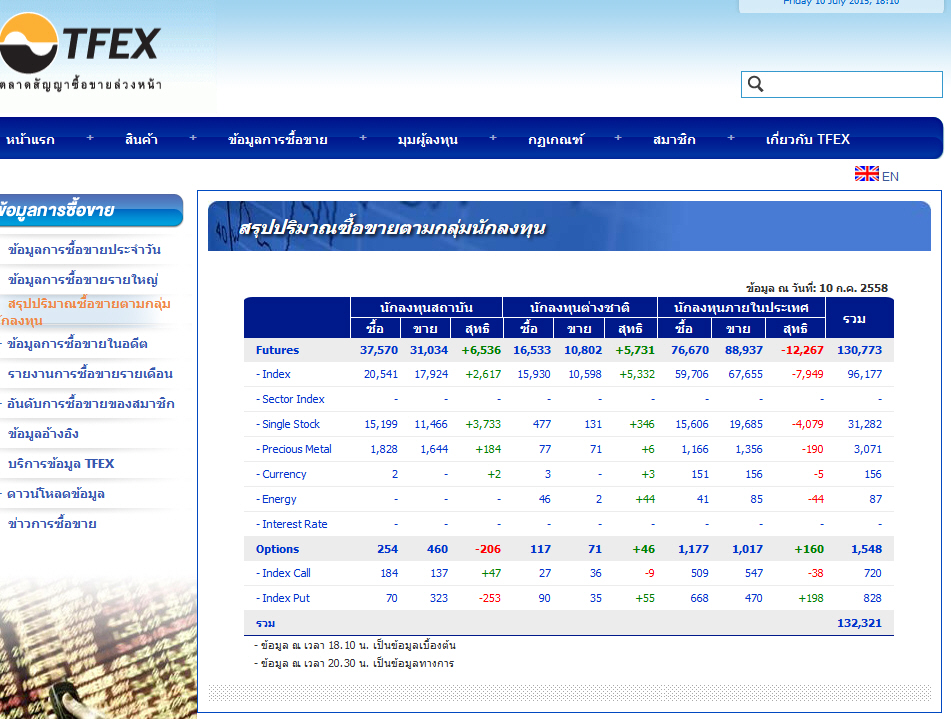Click the '- Energy' row label
The image size is (951, 719).
pyautogui.click(x=276, y=499)
